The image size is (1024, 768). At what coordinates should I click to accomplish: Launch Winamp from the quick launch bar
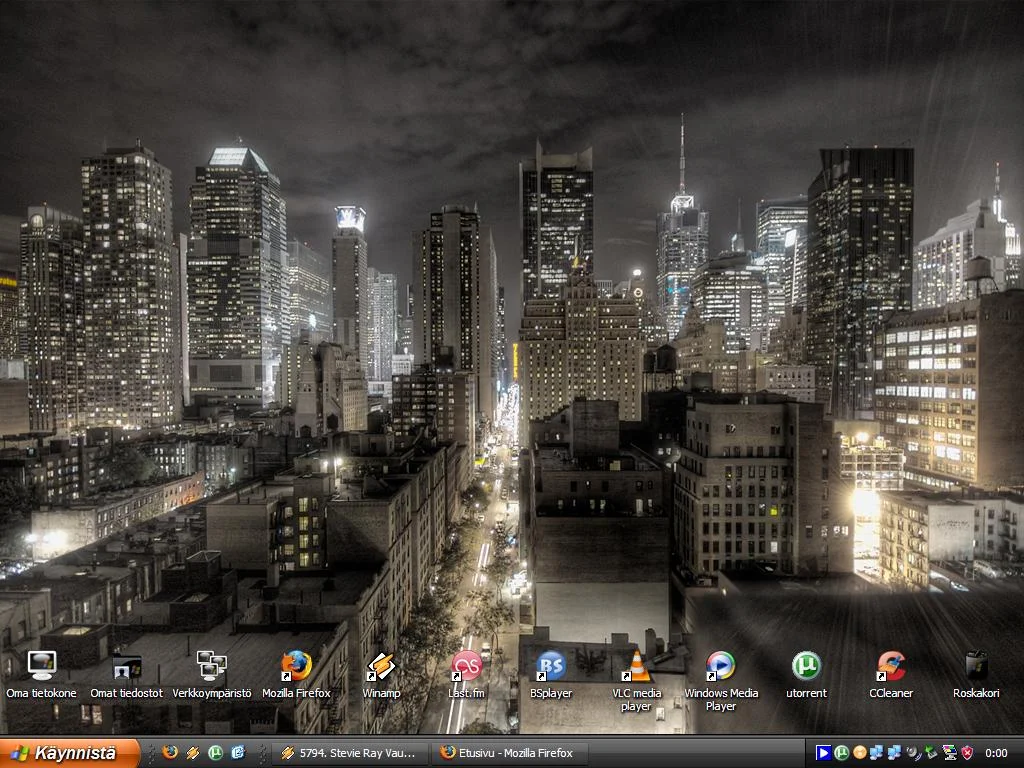click(193, 753)
